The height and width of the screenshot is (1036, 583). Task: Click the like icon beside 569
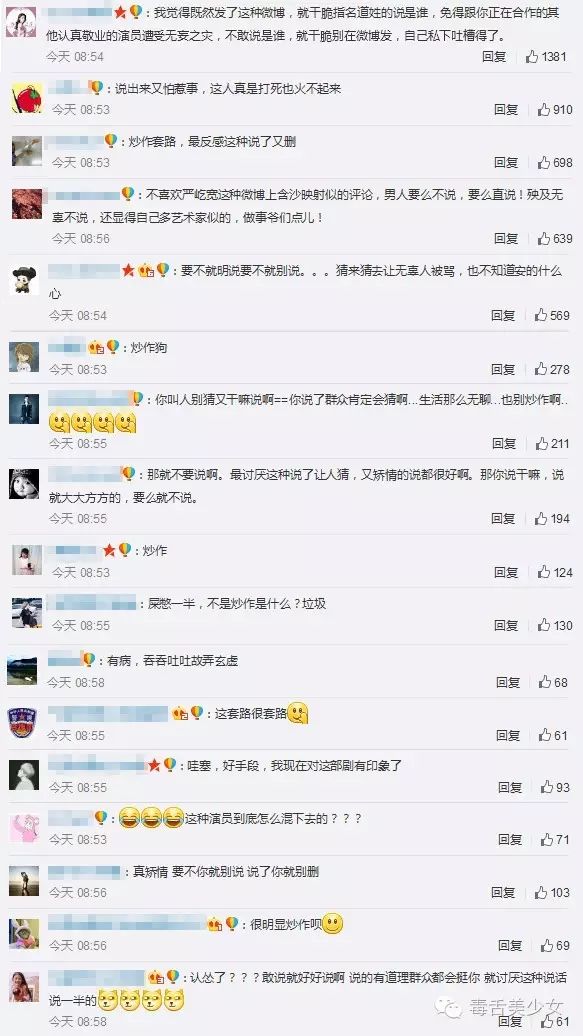[x=541, y=316]
